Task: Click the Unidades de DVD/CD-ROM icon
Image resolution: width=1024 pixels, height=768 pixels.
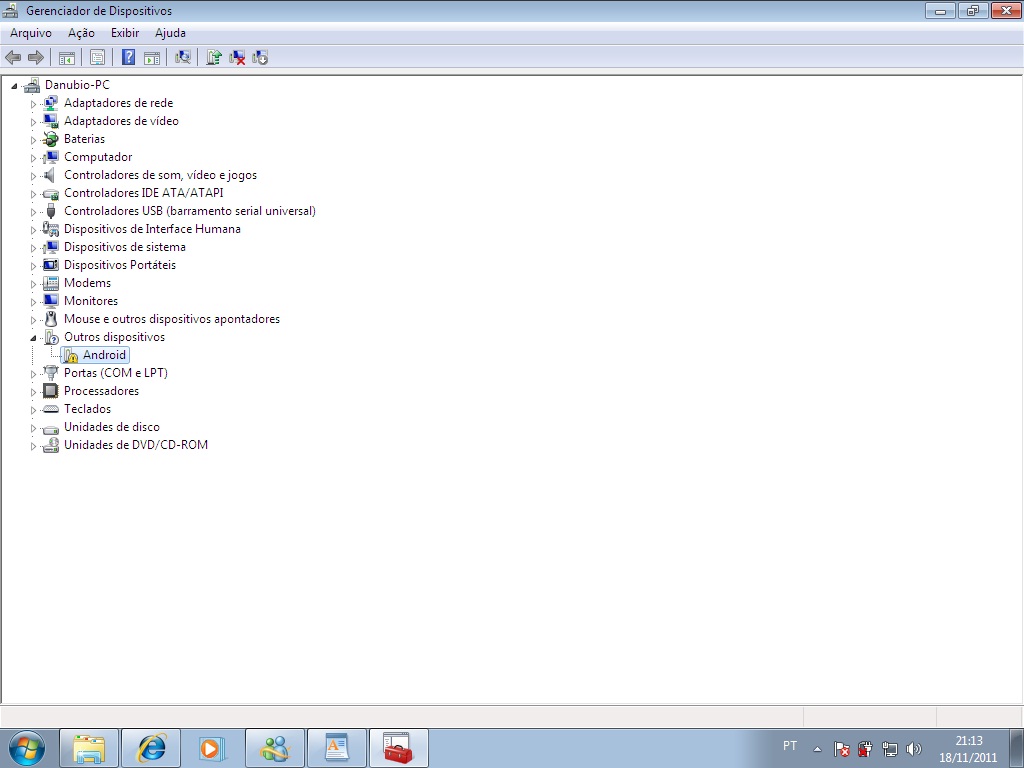Action: point(50,445)
